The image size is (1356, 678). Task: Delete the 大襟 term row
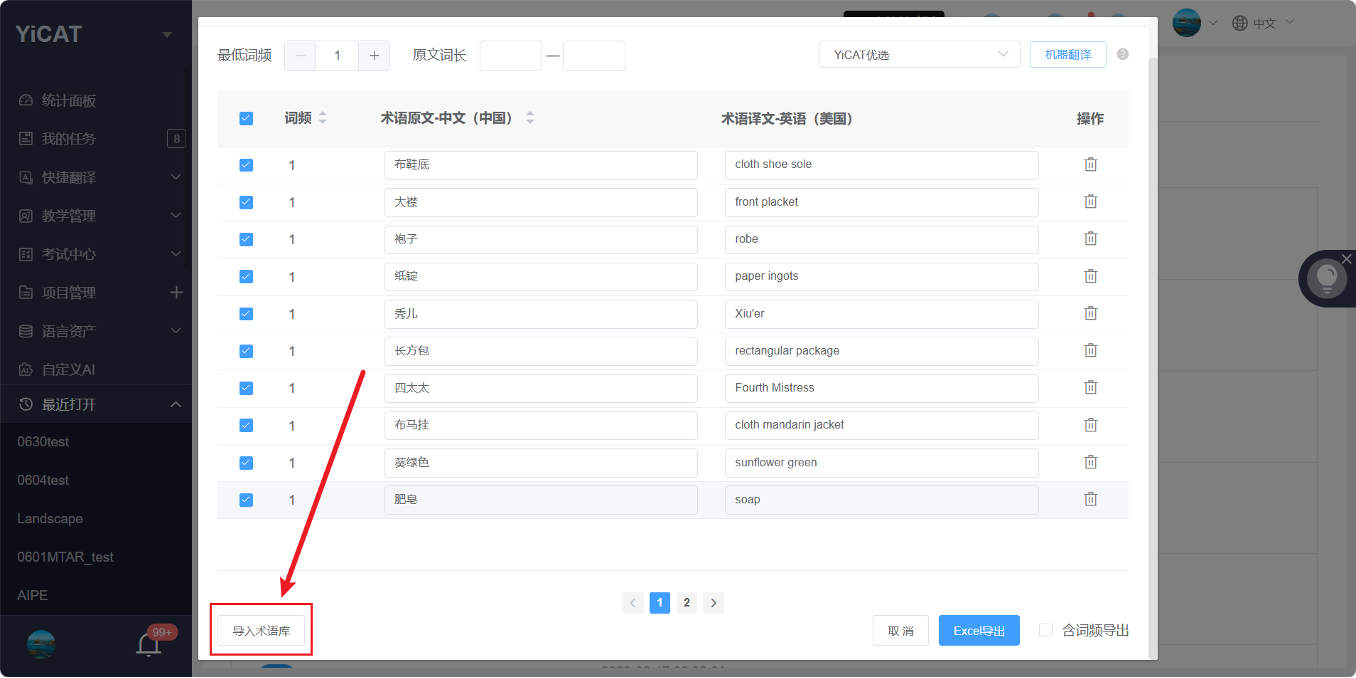pos(1090,201)
